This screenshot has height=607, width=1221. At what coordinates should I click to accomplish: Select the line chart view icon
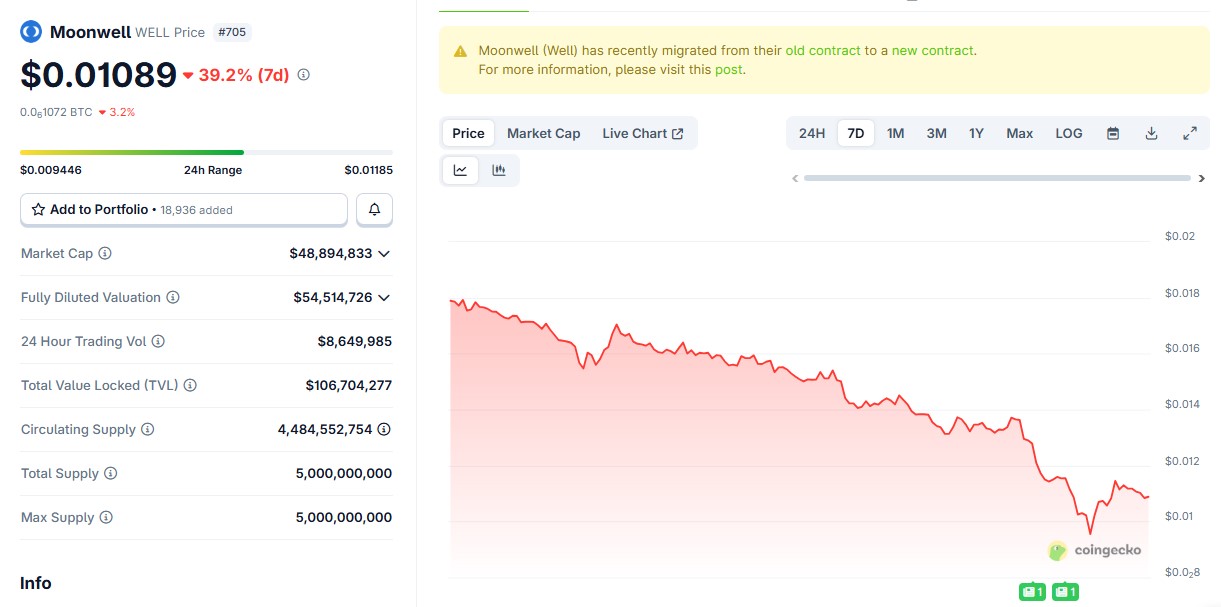tap(460, 170)
